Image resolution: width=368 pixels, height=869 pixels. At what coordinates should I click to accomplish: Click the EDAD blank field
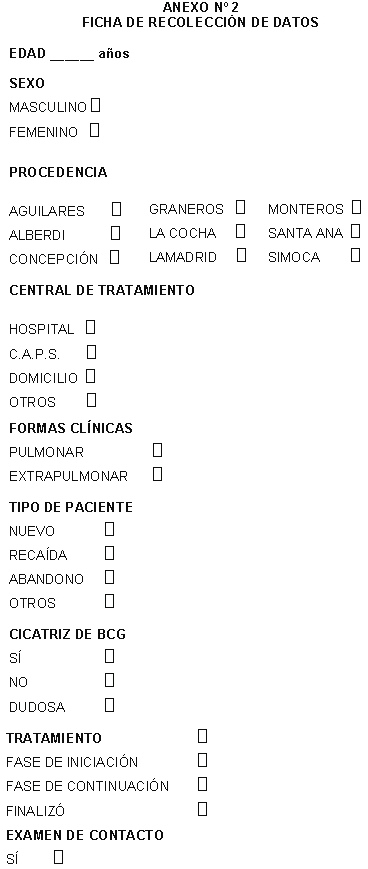pyautogui.click(x=72, y=55)
